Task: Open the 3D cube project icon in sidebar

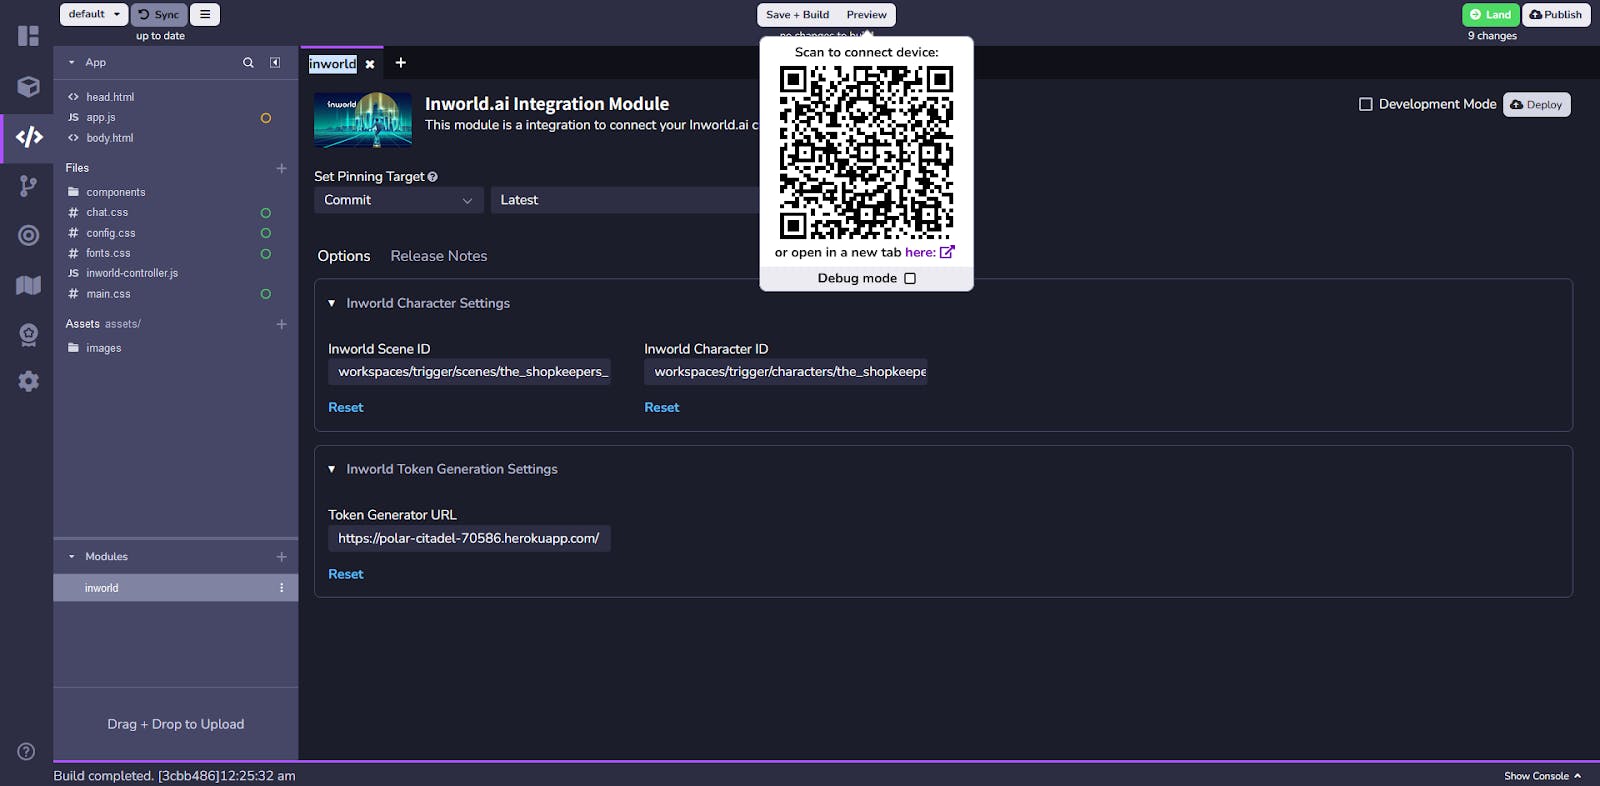Action: [x=28, y=87]
